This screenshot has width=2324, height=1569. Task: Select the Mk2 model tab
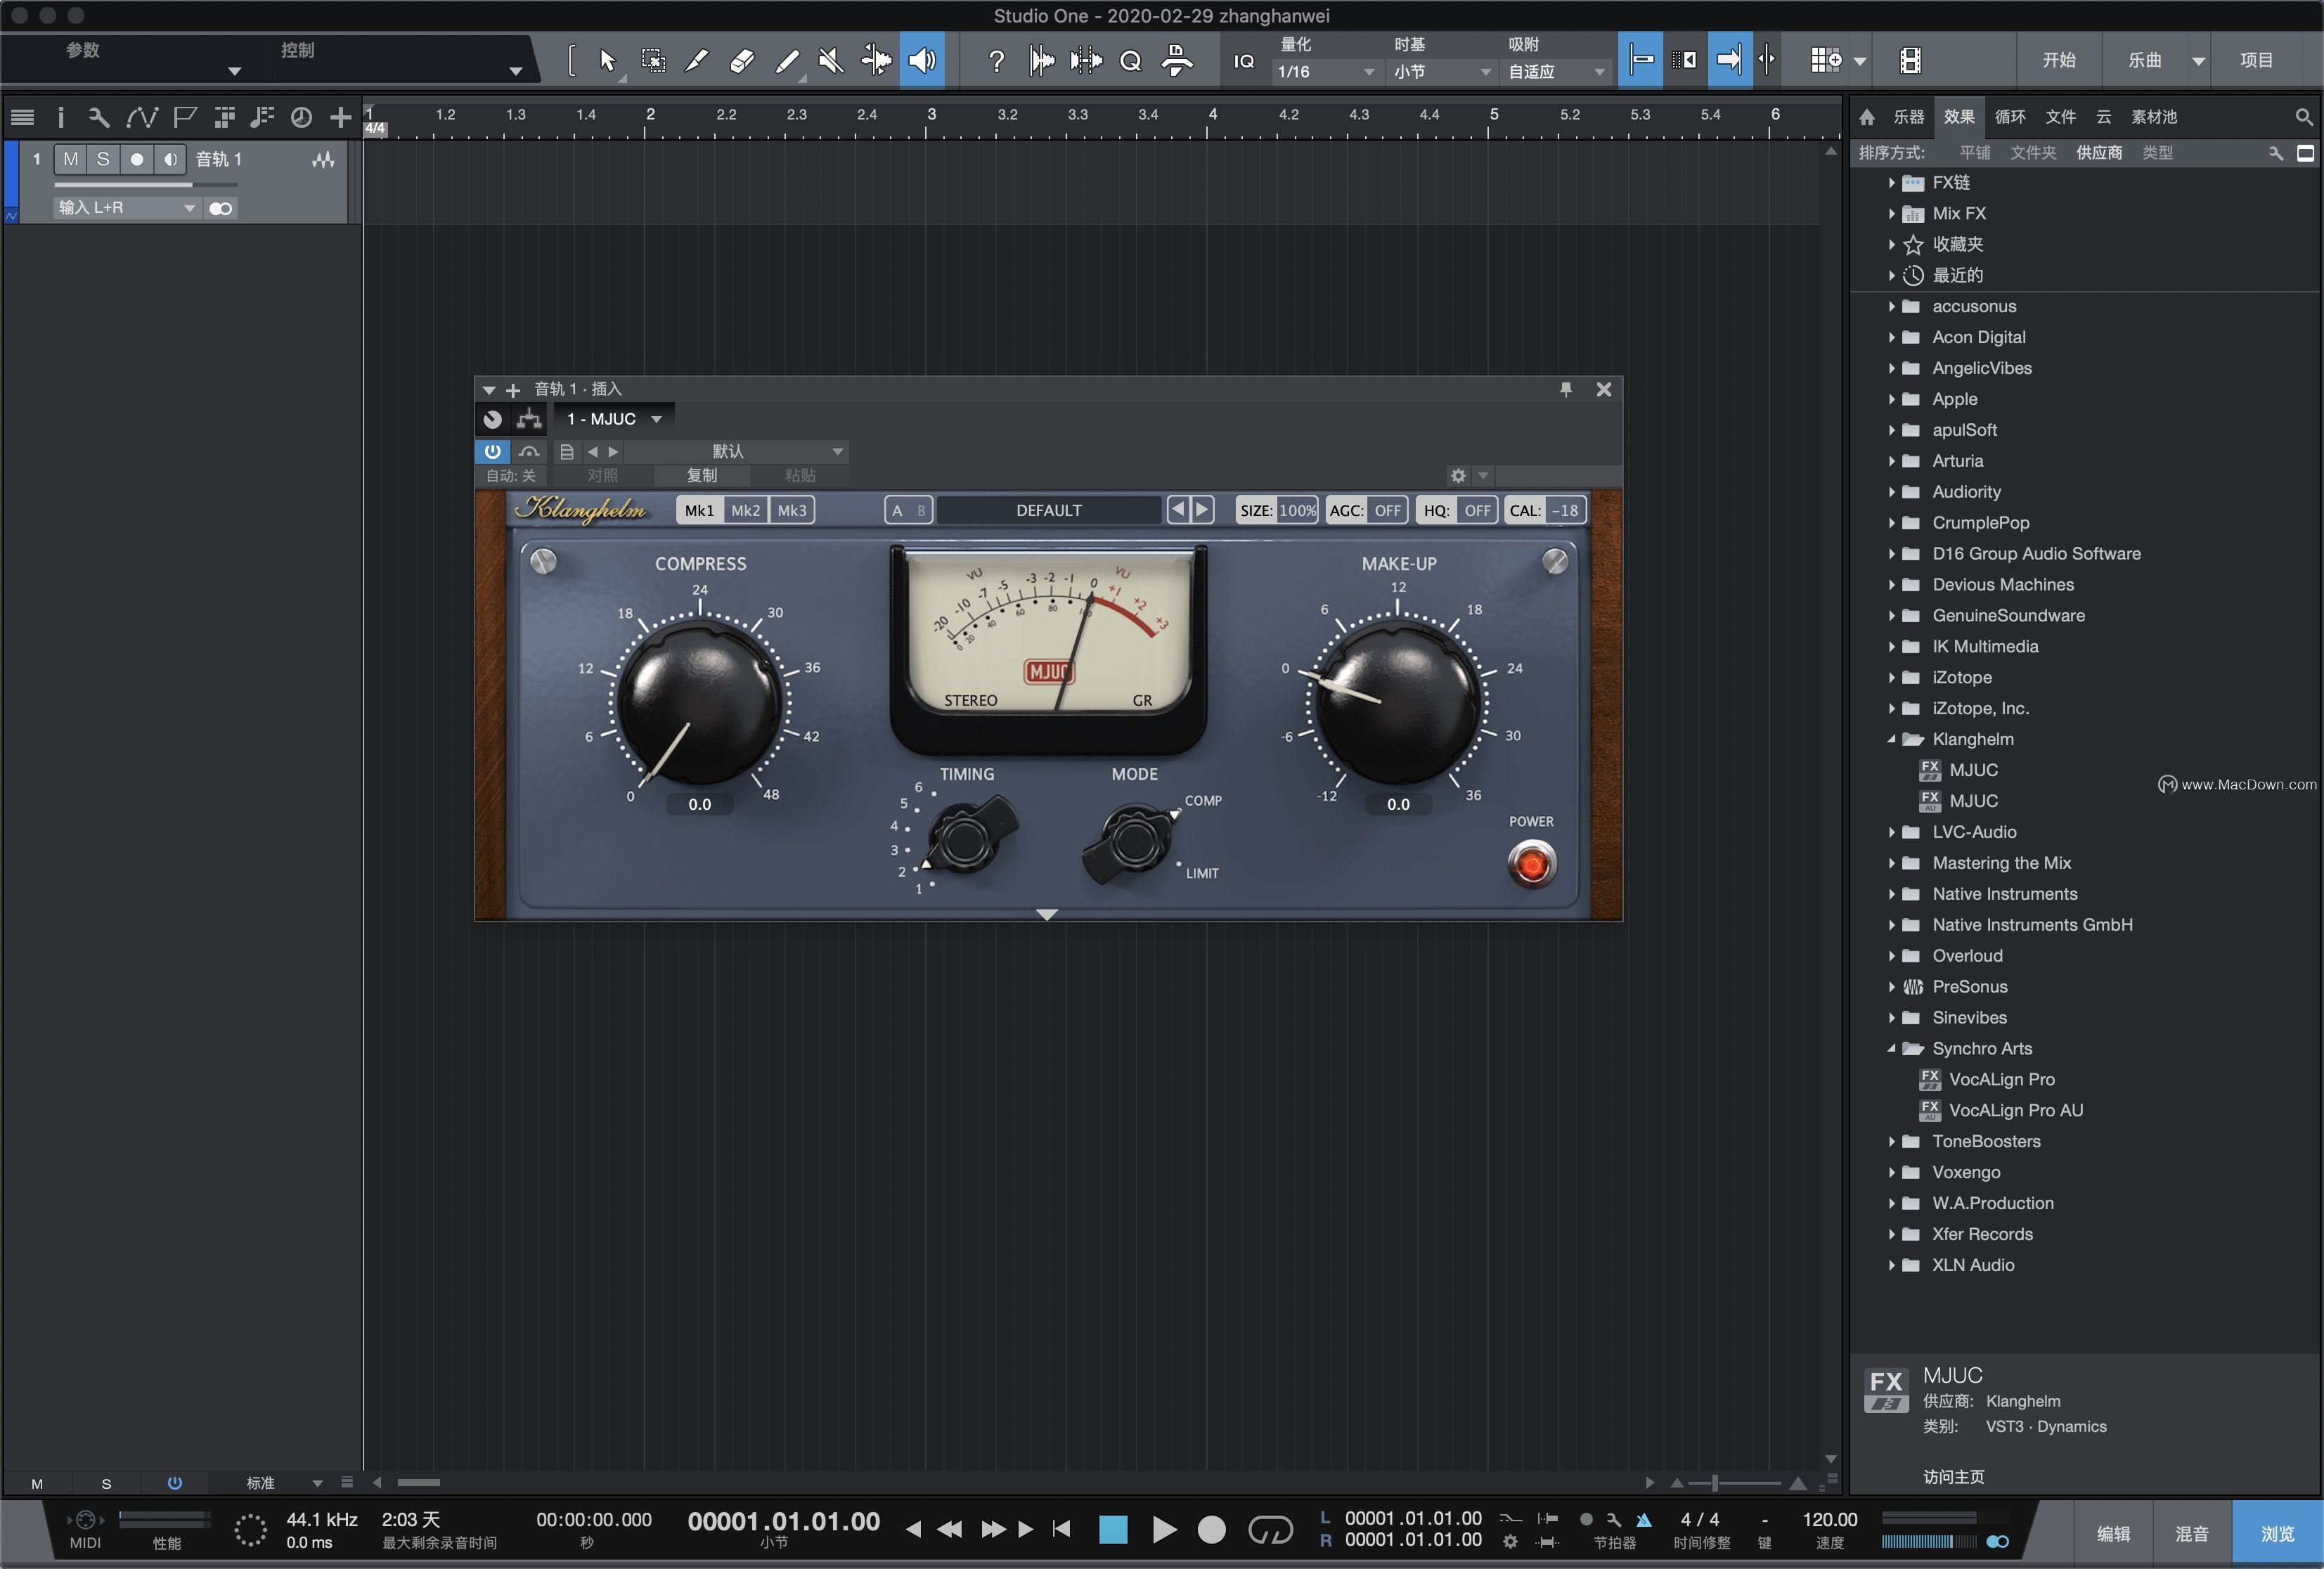[x=745, y=511]
